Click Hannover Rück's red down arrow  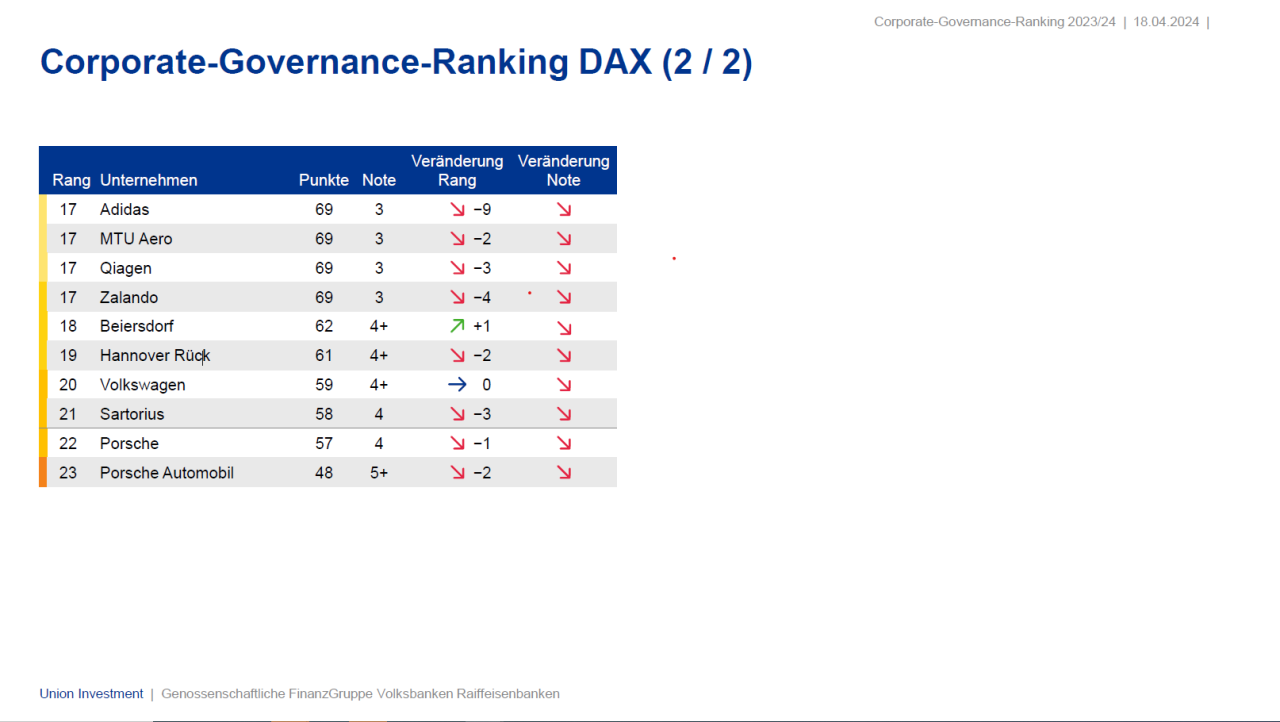[x=456, y=355]
